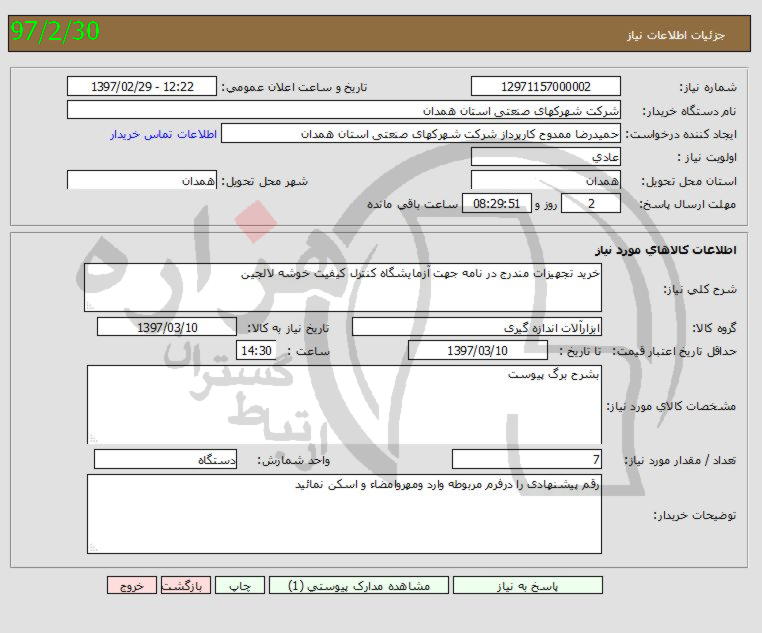762x633 pixels.
Task: Select the تاریخ نیاز به کالا date field
Action: click(167, 327)
